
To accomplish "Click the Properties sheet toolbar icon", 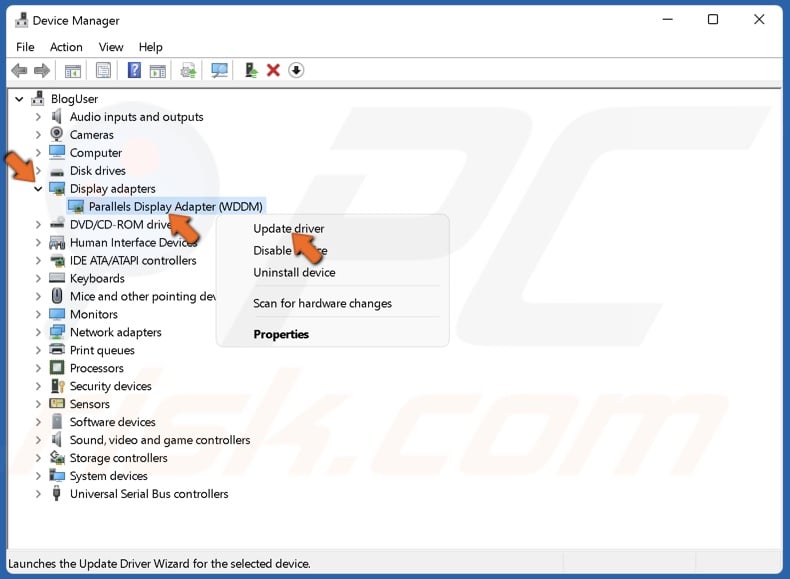I will tap(103, 71).
